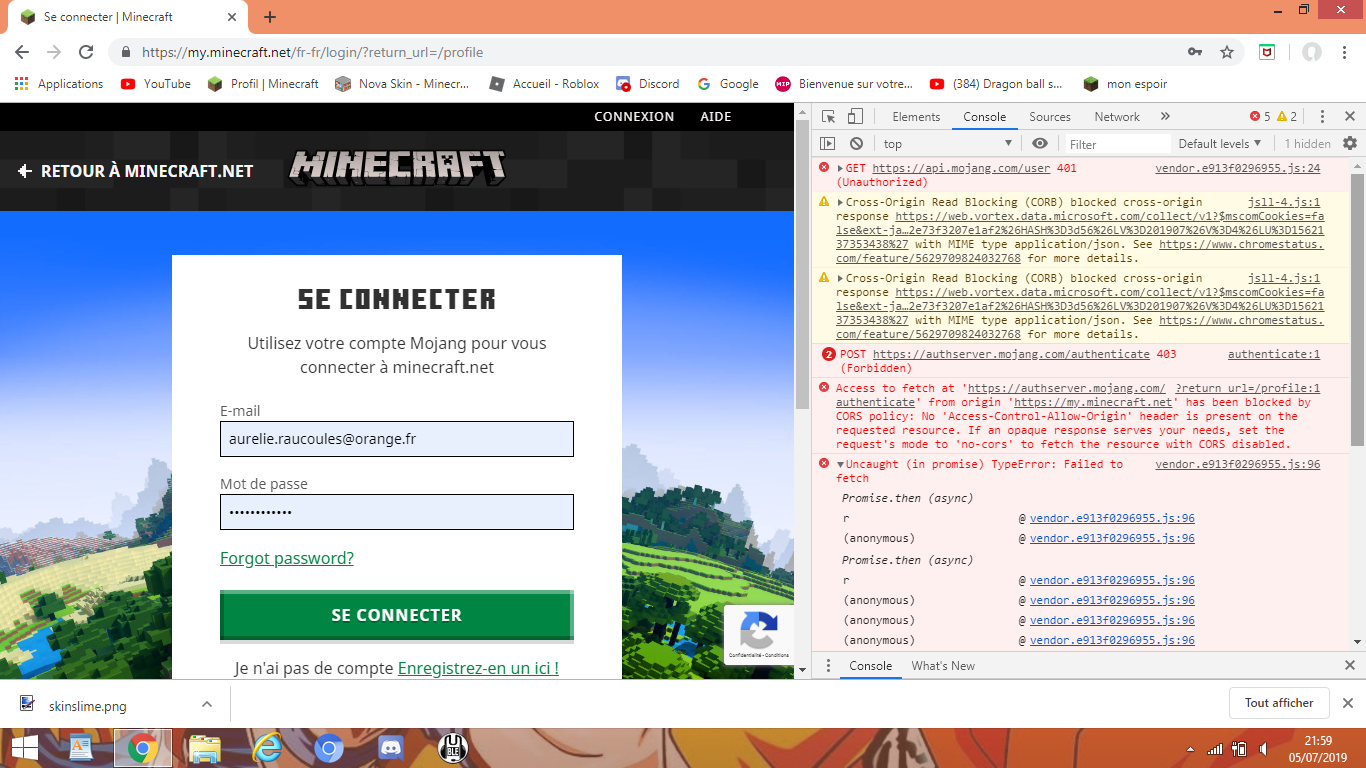Switch to the Elements tab

[x=916, y=117]
